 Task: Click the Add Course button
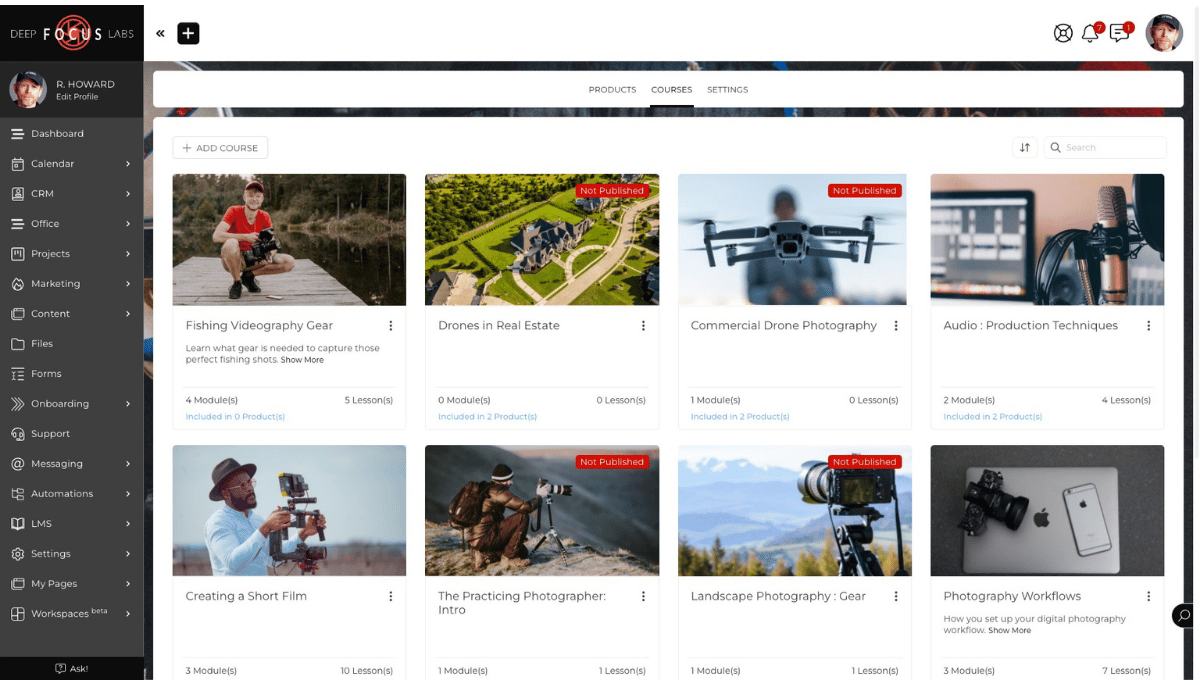(x=220, y=147)
